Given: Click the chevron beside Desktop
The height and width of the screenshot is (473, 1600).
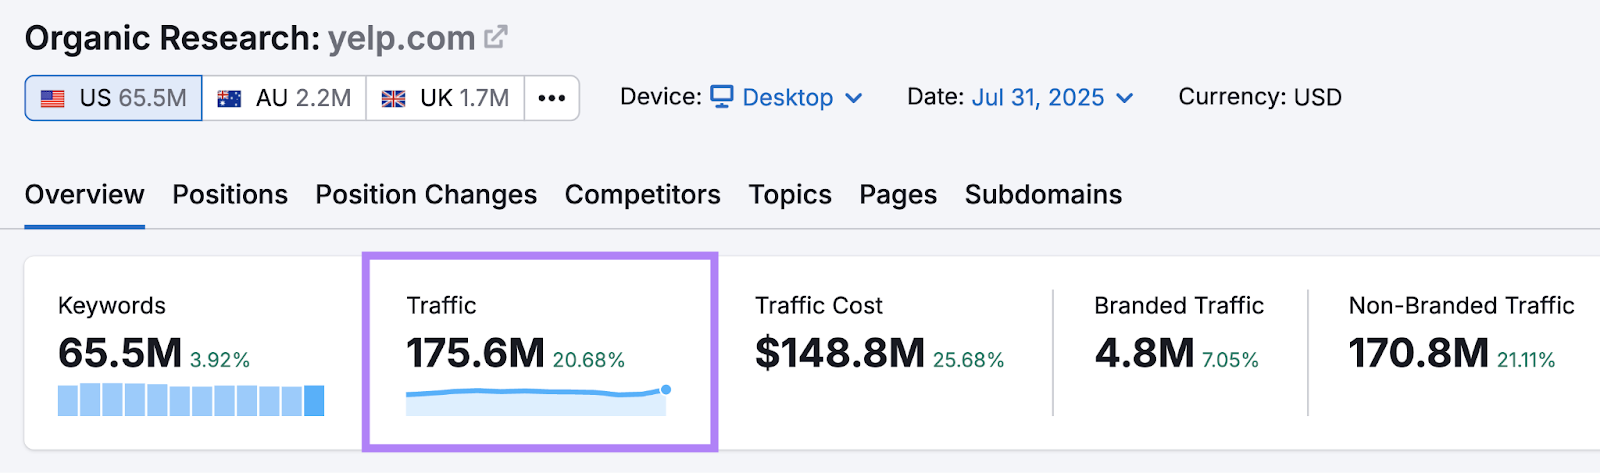Looking at the screenshot, I should pos(854,98).
